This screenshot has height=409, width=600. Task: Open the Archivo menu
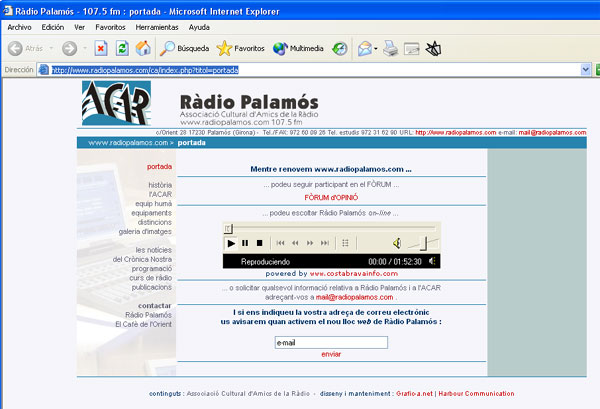pyautogui.click(x=20, y=27)
